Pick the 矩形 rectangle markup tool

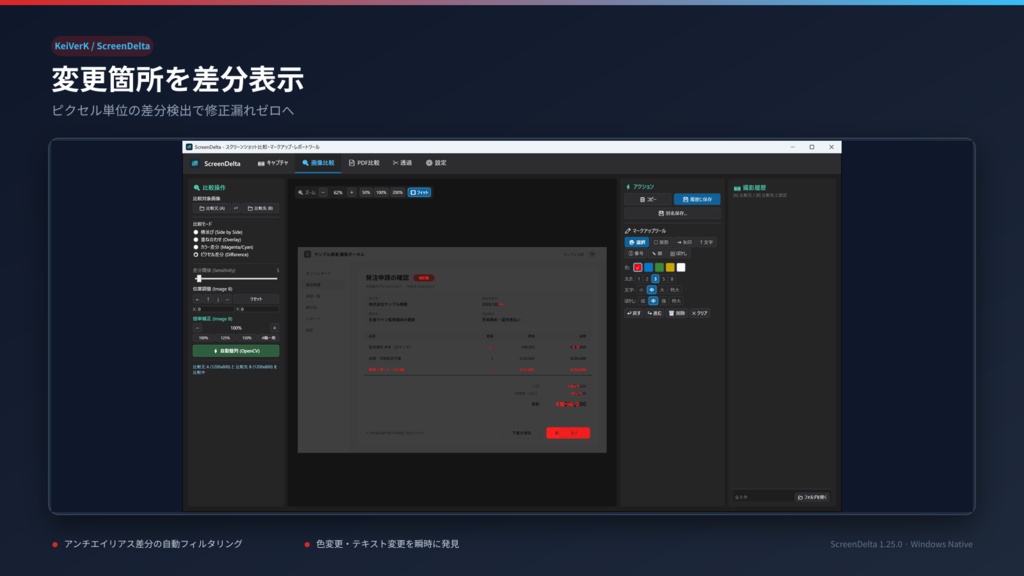tap(661, 242)
